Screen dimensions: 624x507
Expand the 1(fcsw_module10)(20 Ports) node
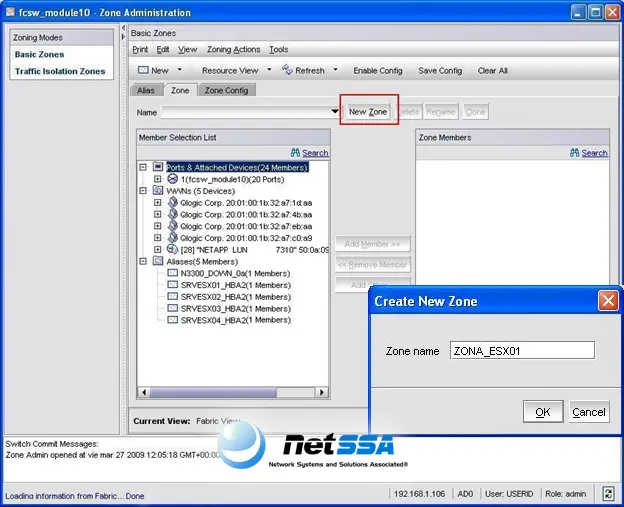(158, 179)
